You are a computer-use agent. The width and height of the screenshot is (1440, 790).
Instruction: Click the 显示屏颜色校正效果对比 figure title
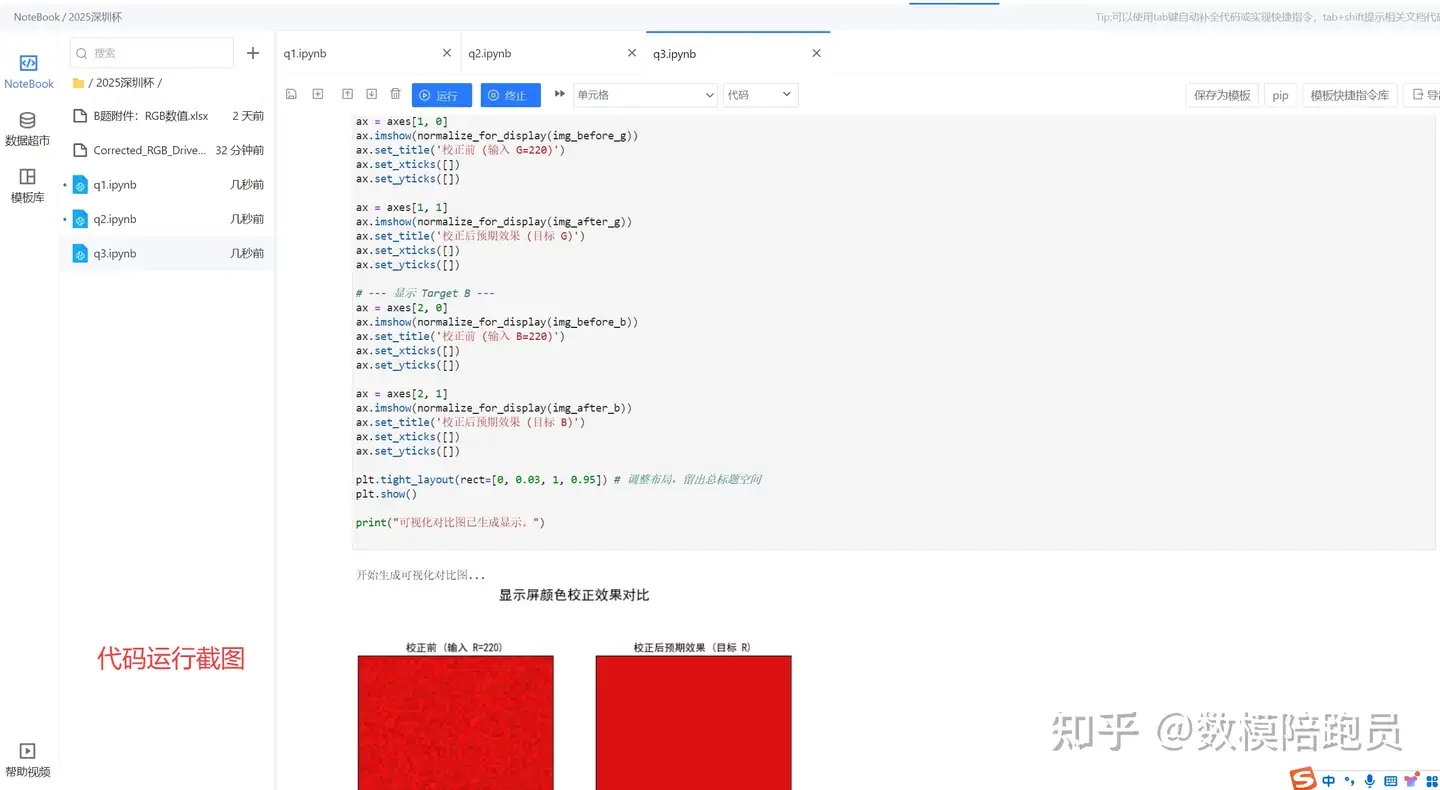[x=574, y=595]
